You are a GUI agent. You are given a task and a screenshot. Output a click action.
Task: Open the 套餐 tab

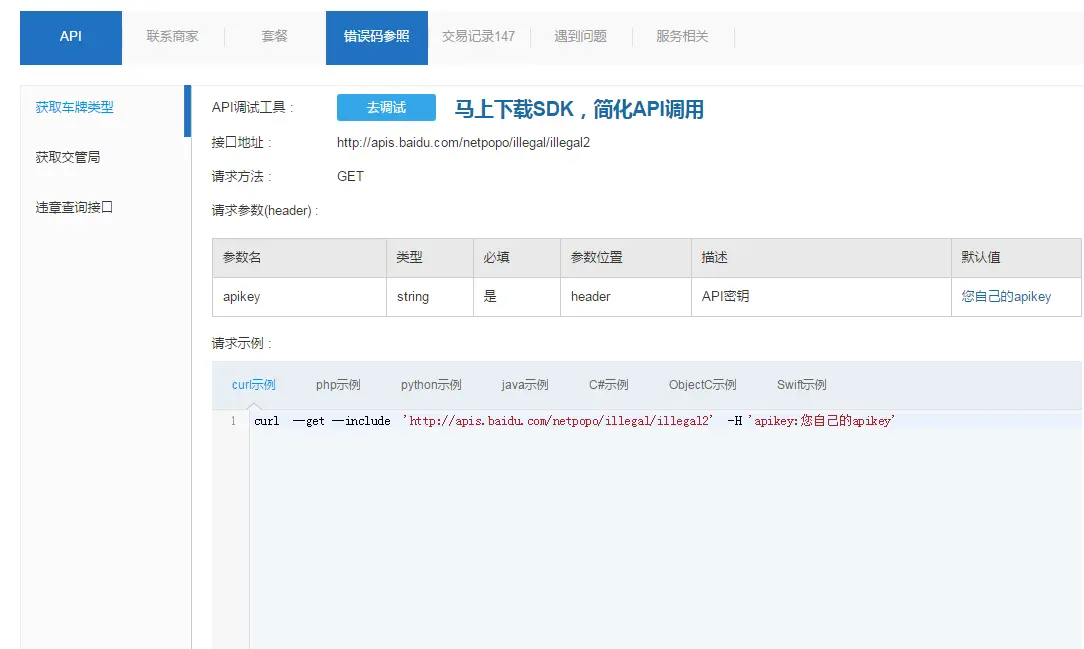point(274,37)
